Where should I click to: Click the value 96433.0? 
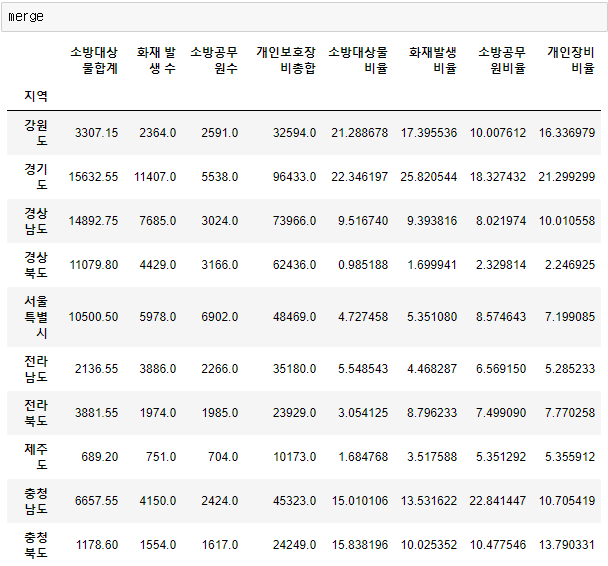tap(294, 177)
